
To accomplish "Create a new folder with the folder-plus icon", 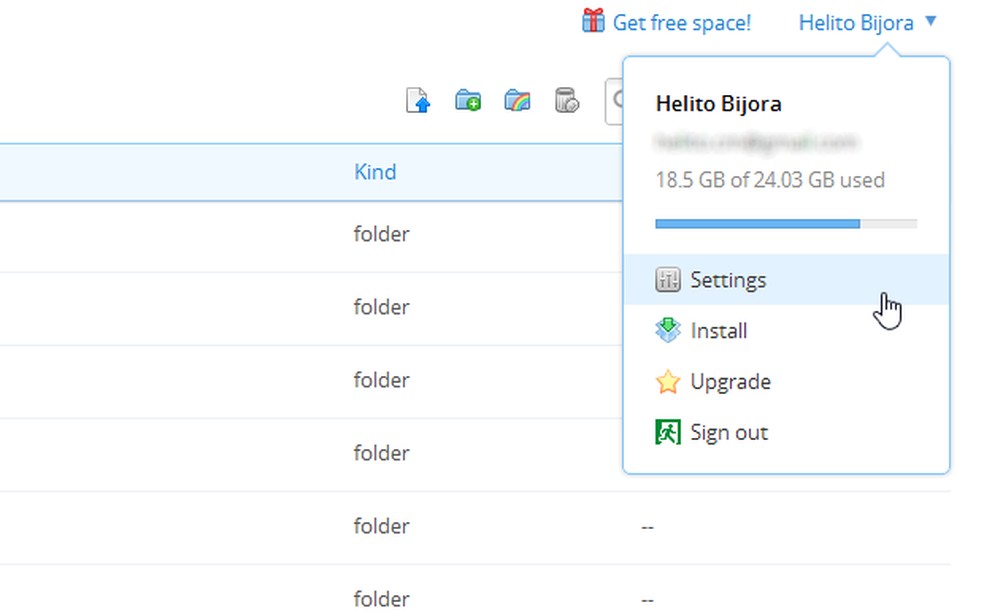I will 467,100.
